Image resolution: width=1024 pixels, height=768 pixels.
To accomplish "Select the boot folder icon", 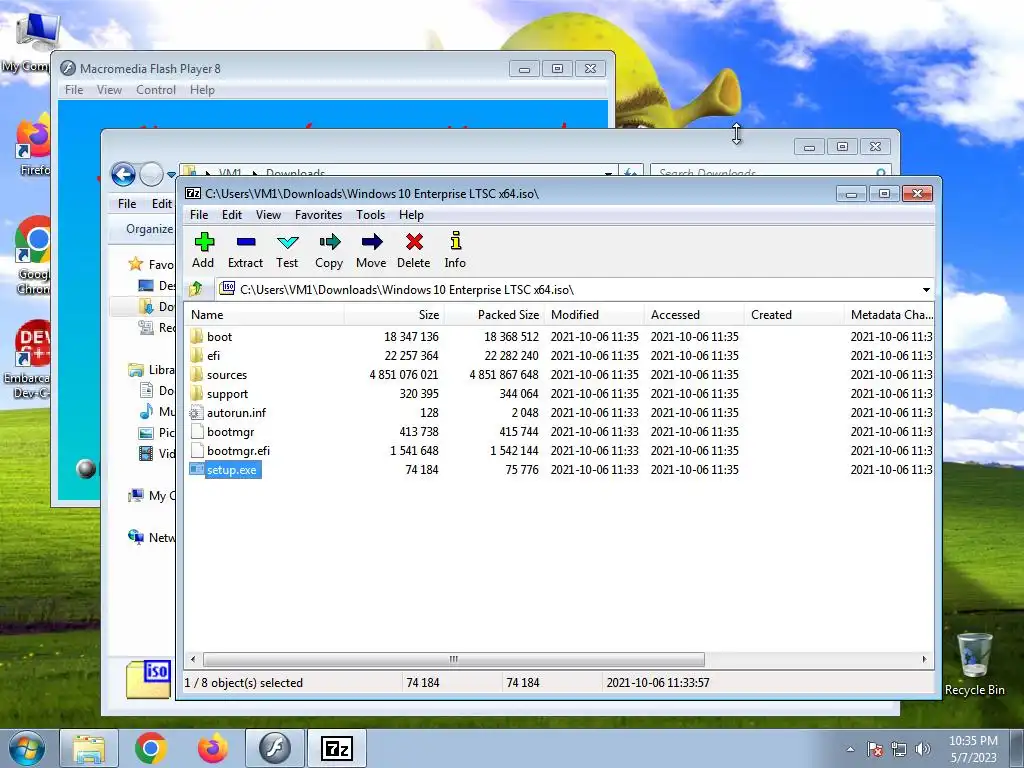I will point(197,336).
